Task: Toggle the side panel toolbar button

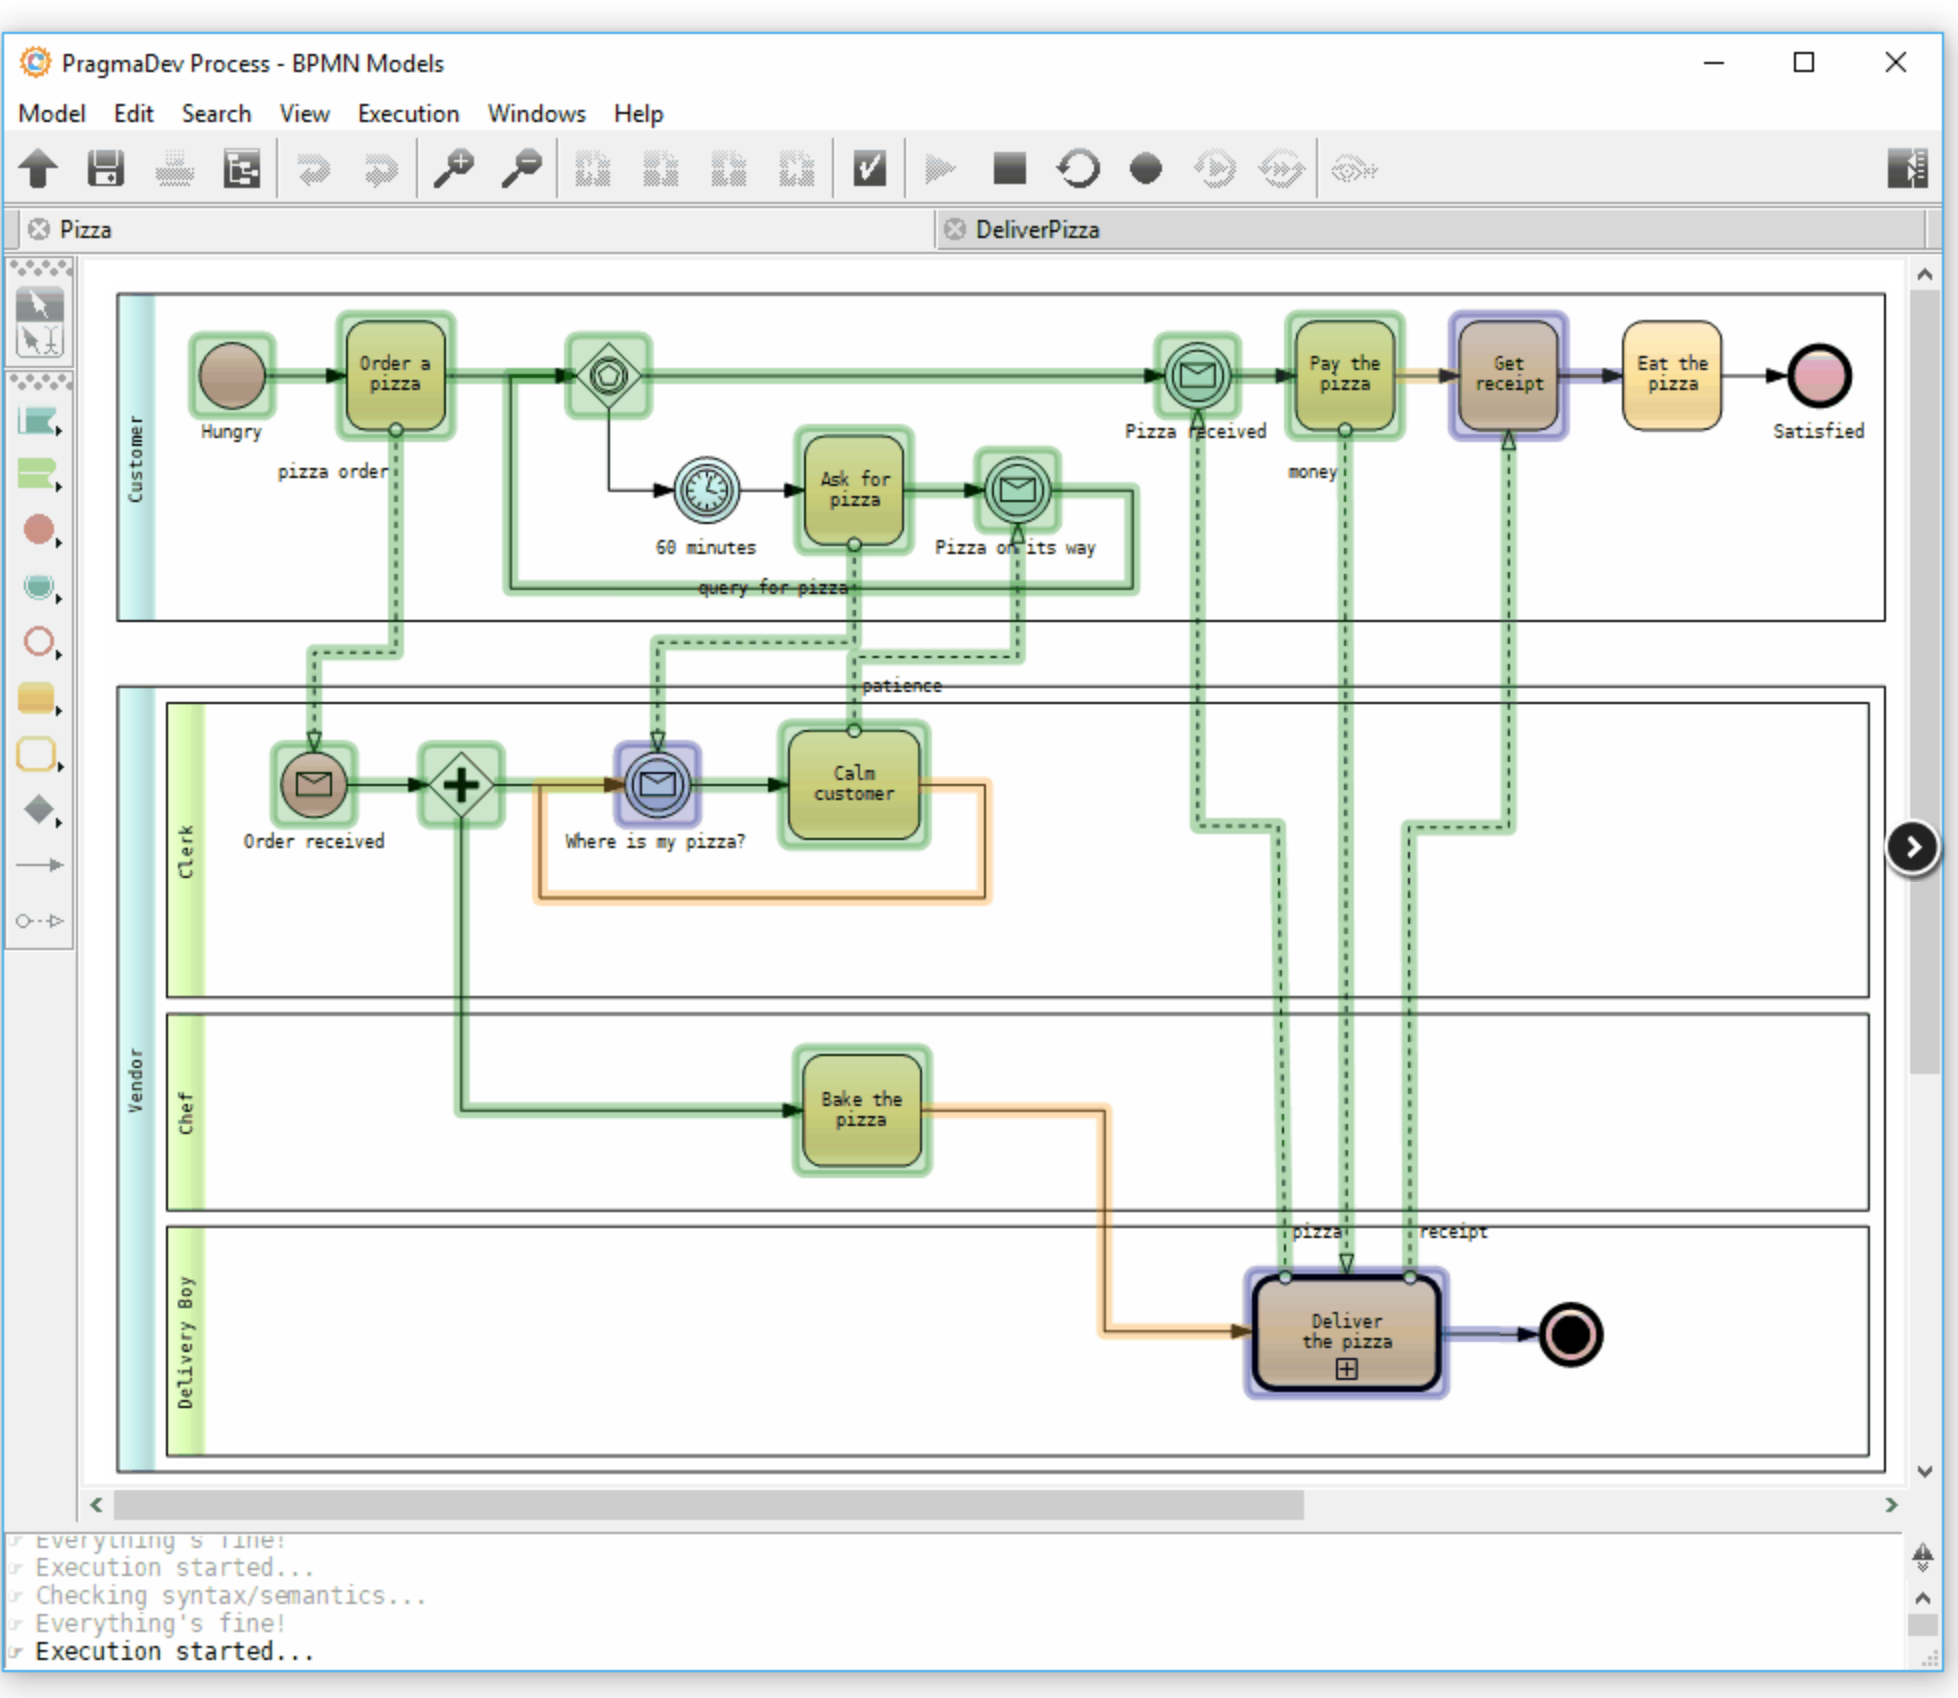Action: (x=1907, y=169)
